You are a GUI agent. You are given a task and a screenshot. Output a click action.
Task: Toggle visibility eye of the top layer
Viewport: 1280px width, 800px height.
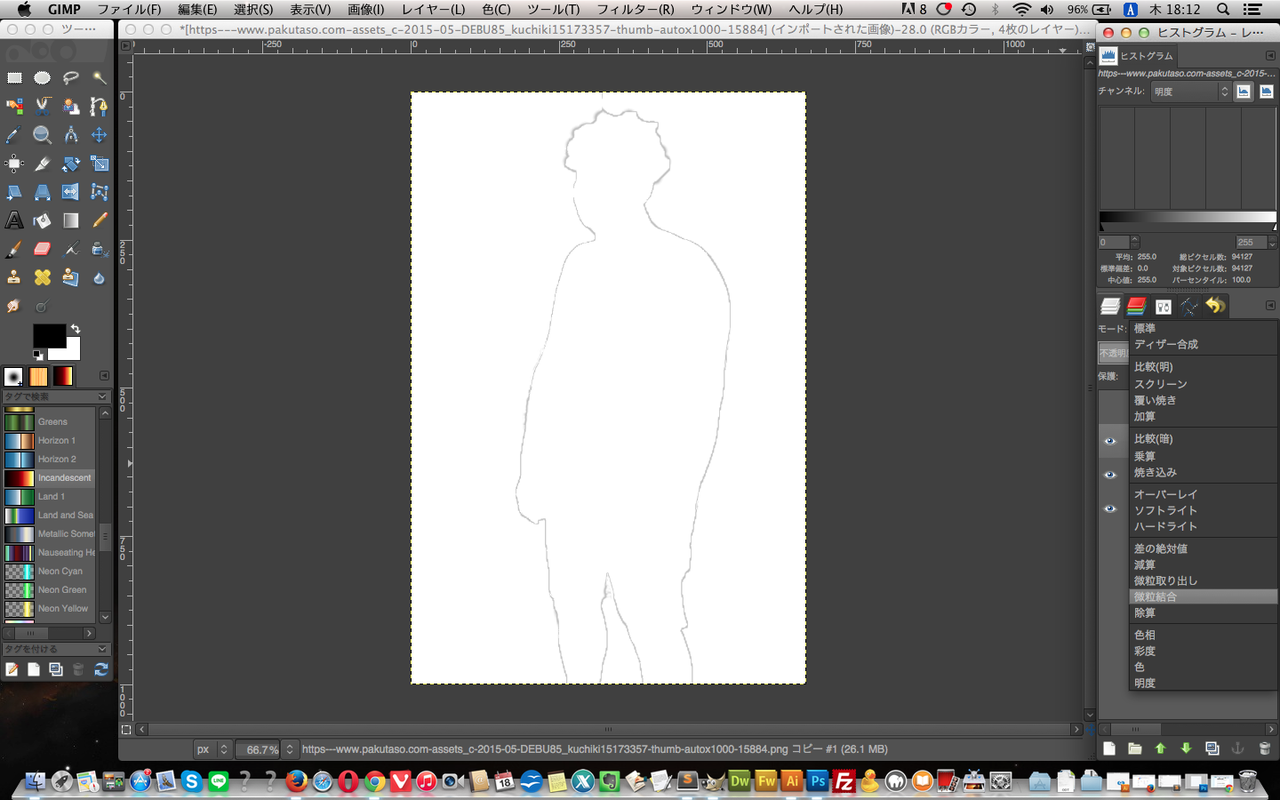click(1109, 441)
